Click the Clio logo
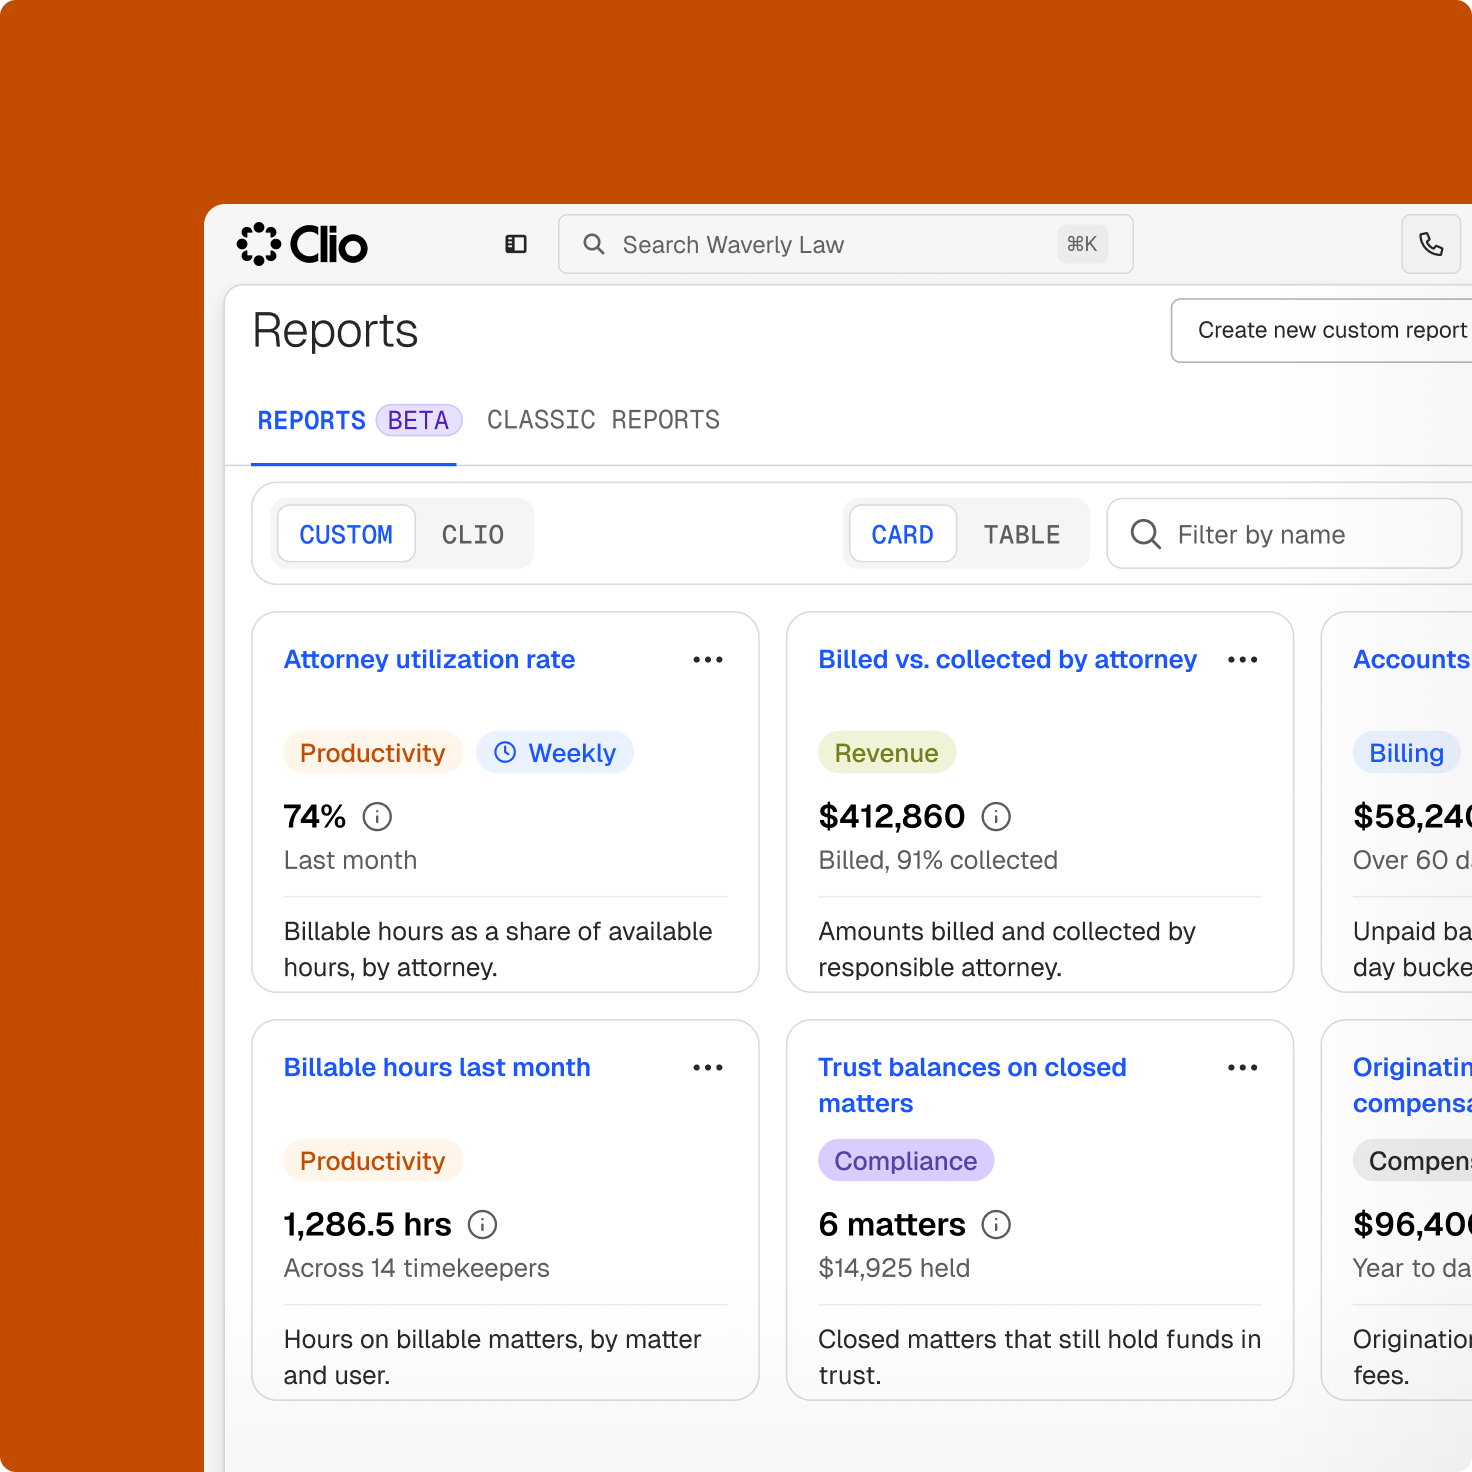This screenshot has height=1472, width=1472. 303,244
